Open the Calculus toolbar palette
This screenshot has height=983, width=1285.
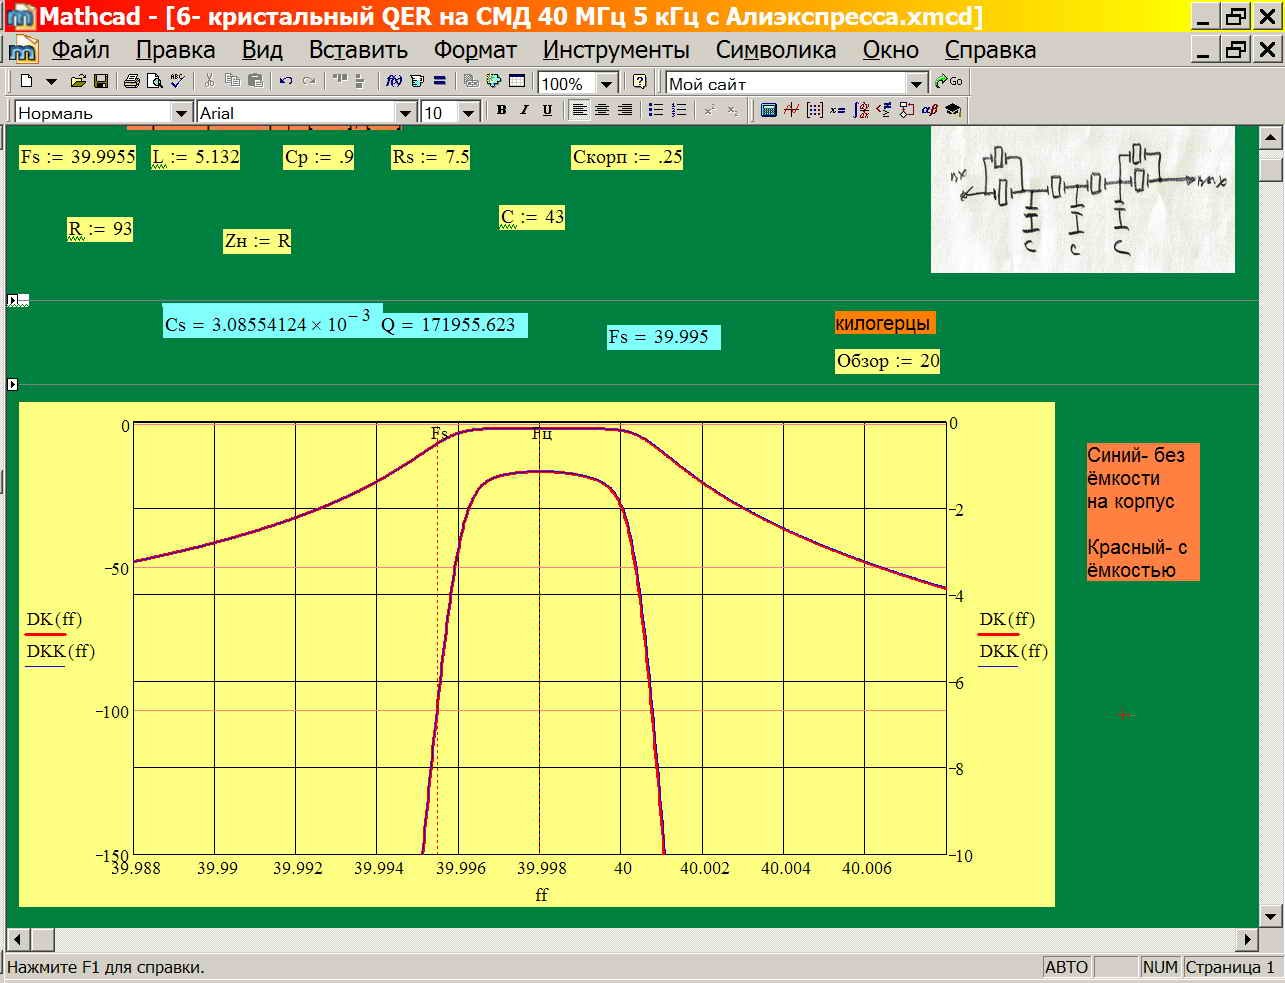[x=860, y=111]
